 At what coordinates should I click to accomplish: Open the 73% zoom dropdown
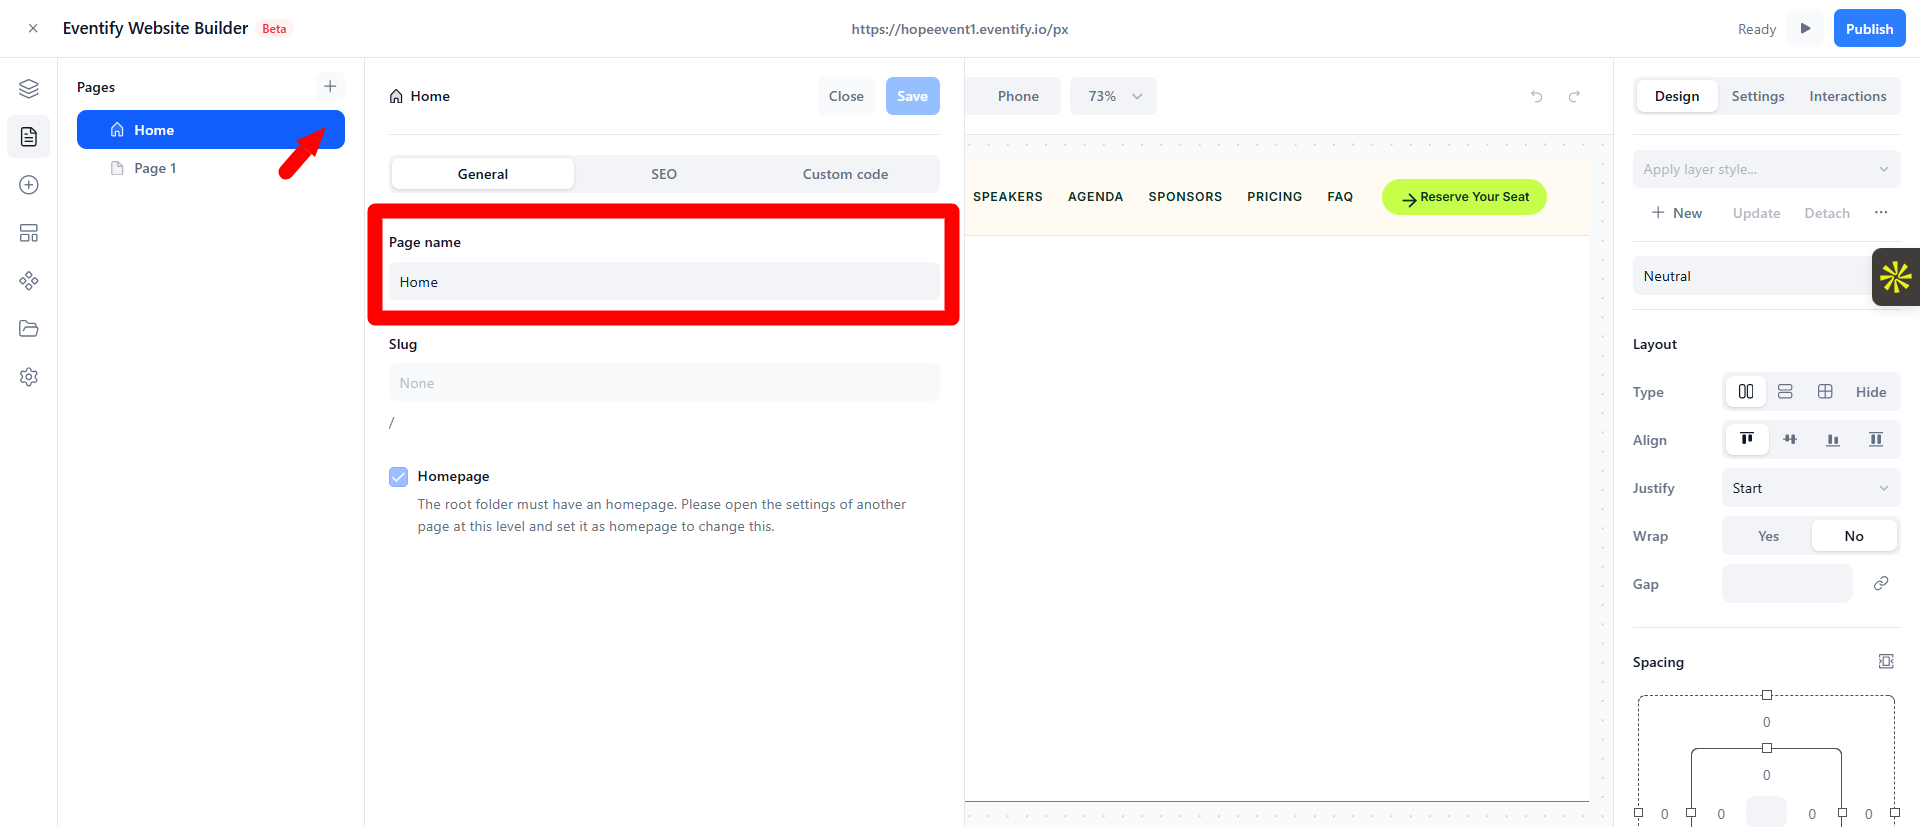click(1114, 96)
